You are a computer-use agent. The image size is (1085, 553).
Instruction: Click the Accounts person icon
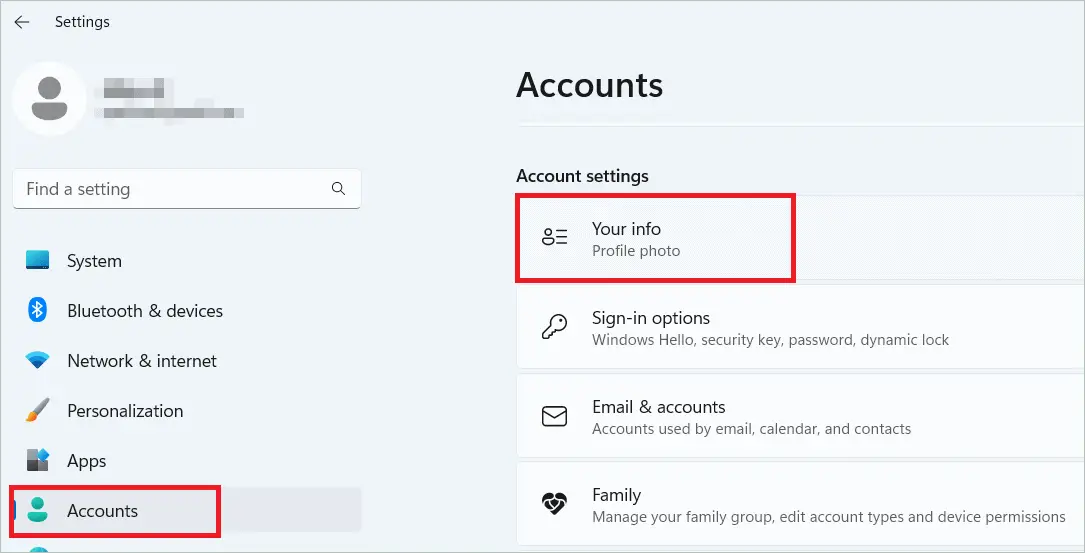(x=37, y=510)
